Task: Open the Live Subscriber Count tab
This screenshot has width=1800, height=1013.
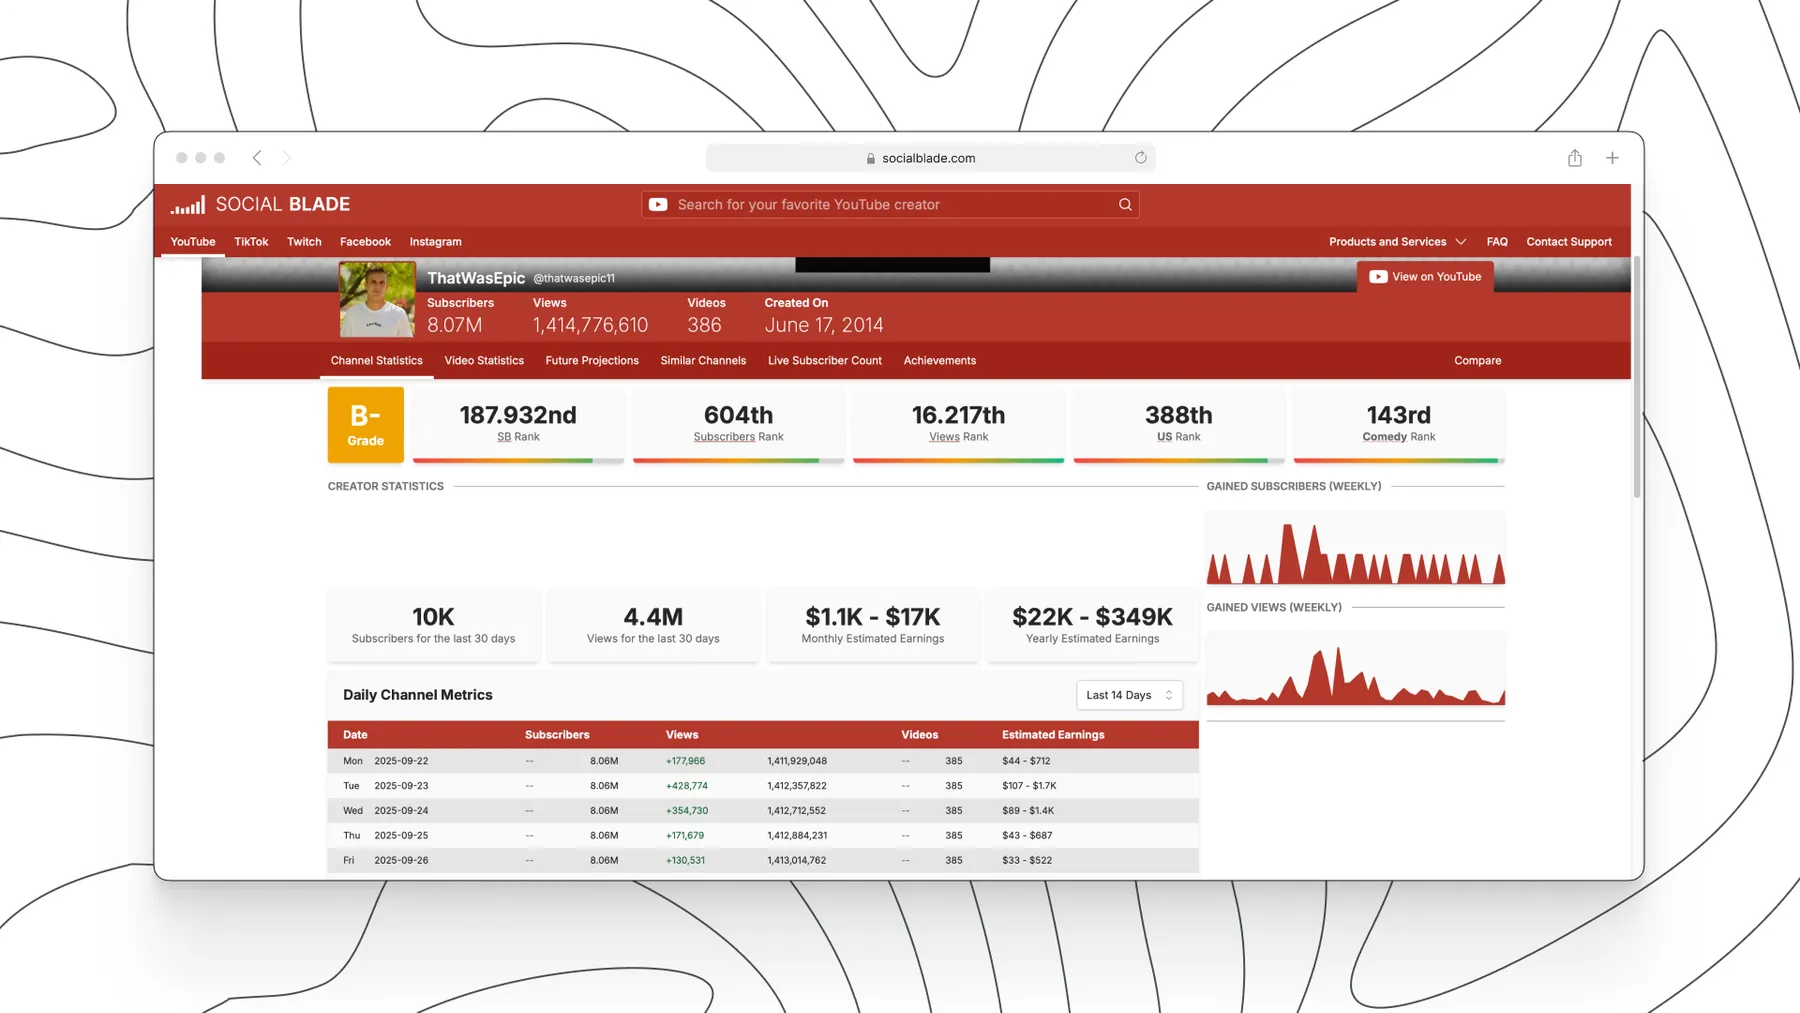Action: (x=825, y=361)
